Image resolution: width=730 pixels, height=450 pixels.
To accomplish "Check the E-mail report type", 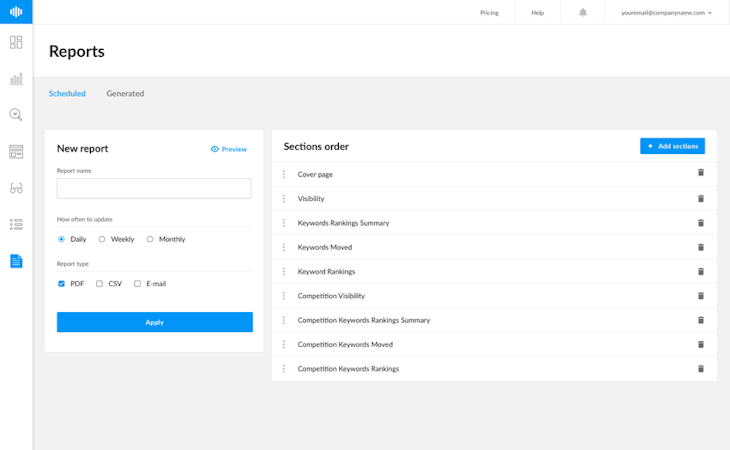I will pos(138,284).
